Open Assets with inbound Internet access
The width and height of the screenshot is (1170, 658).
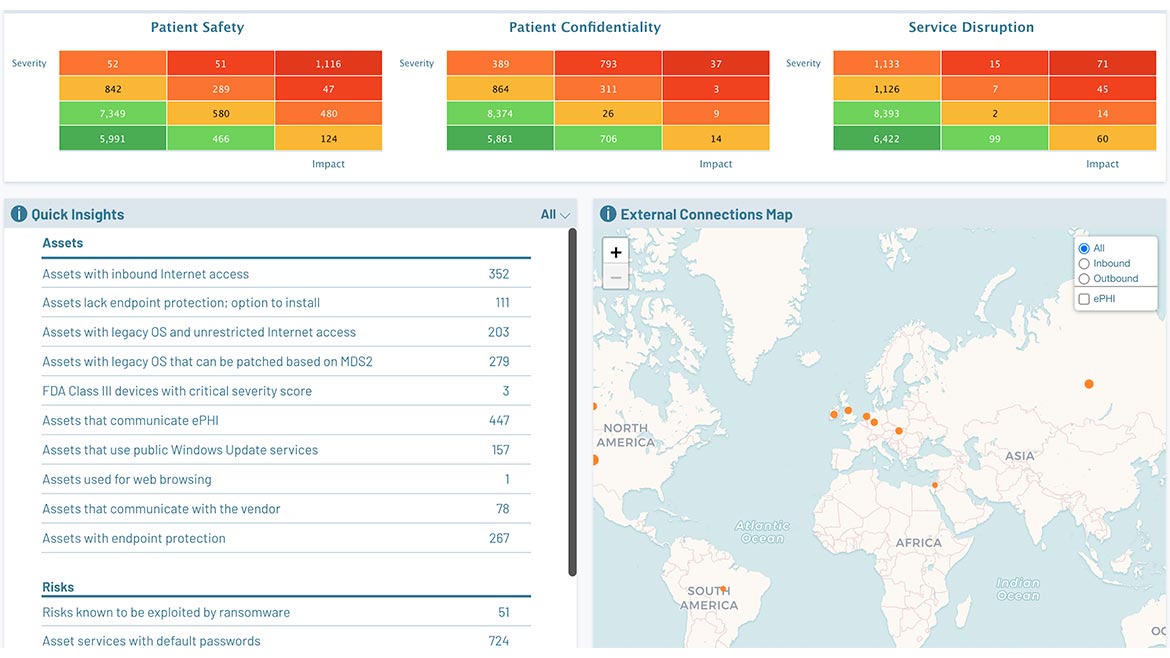[146, 274]
